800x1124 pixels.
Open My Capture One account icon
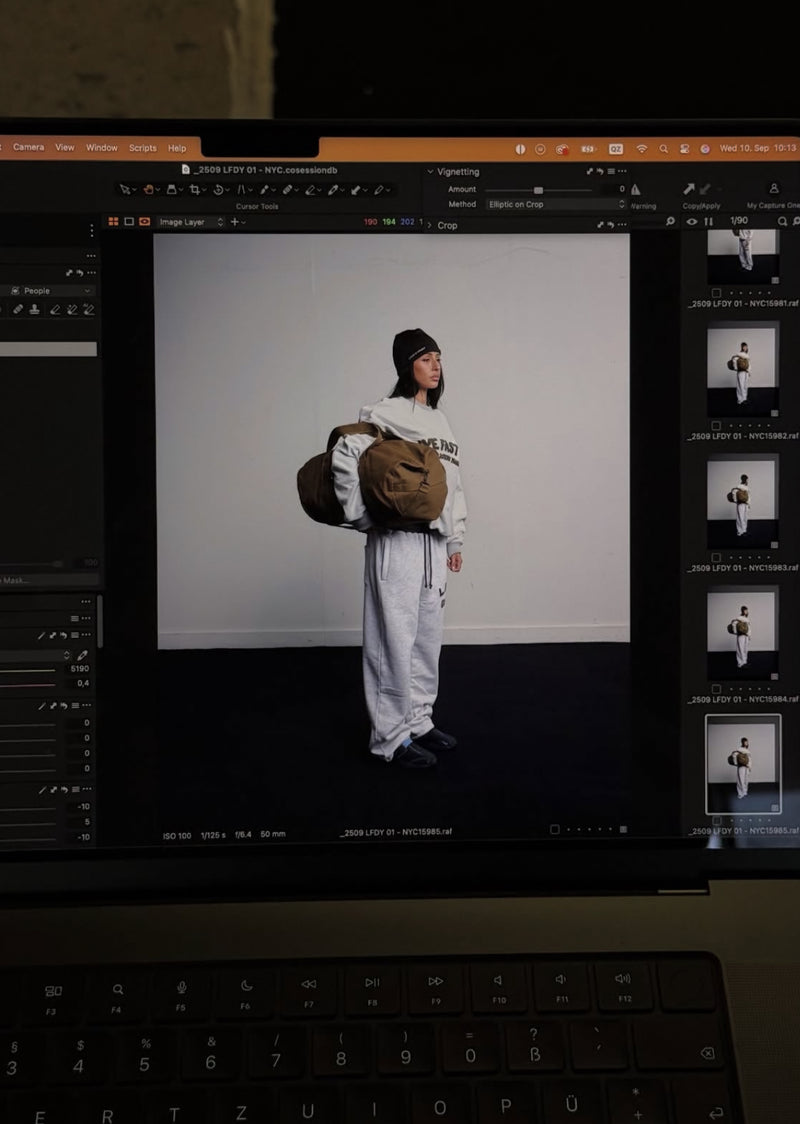[x=773, y=189]
